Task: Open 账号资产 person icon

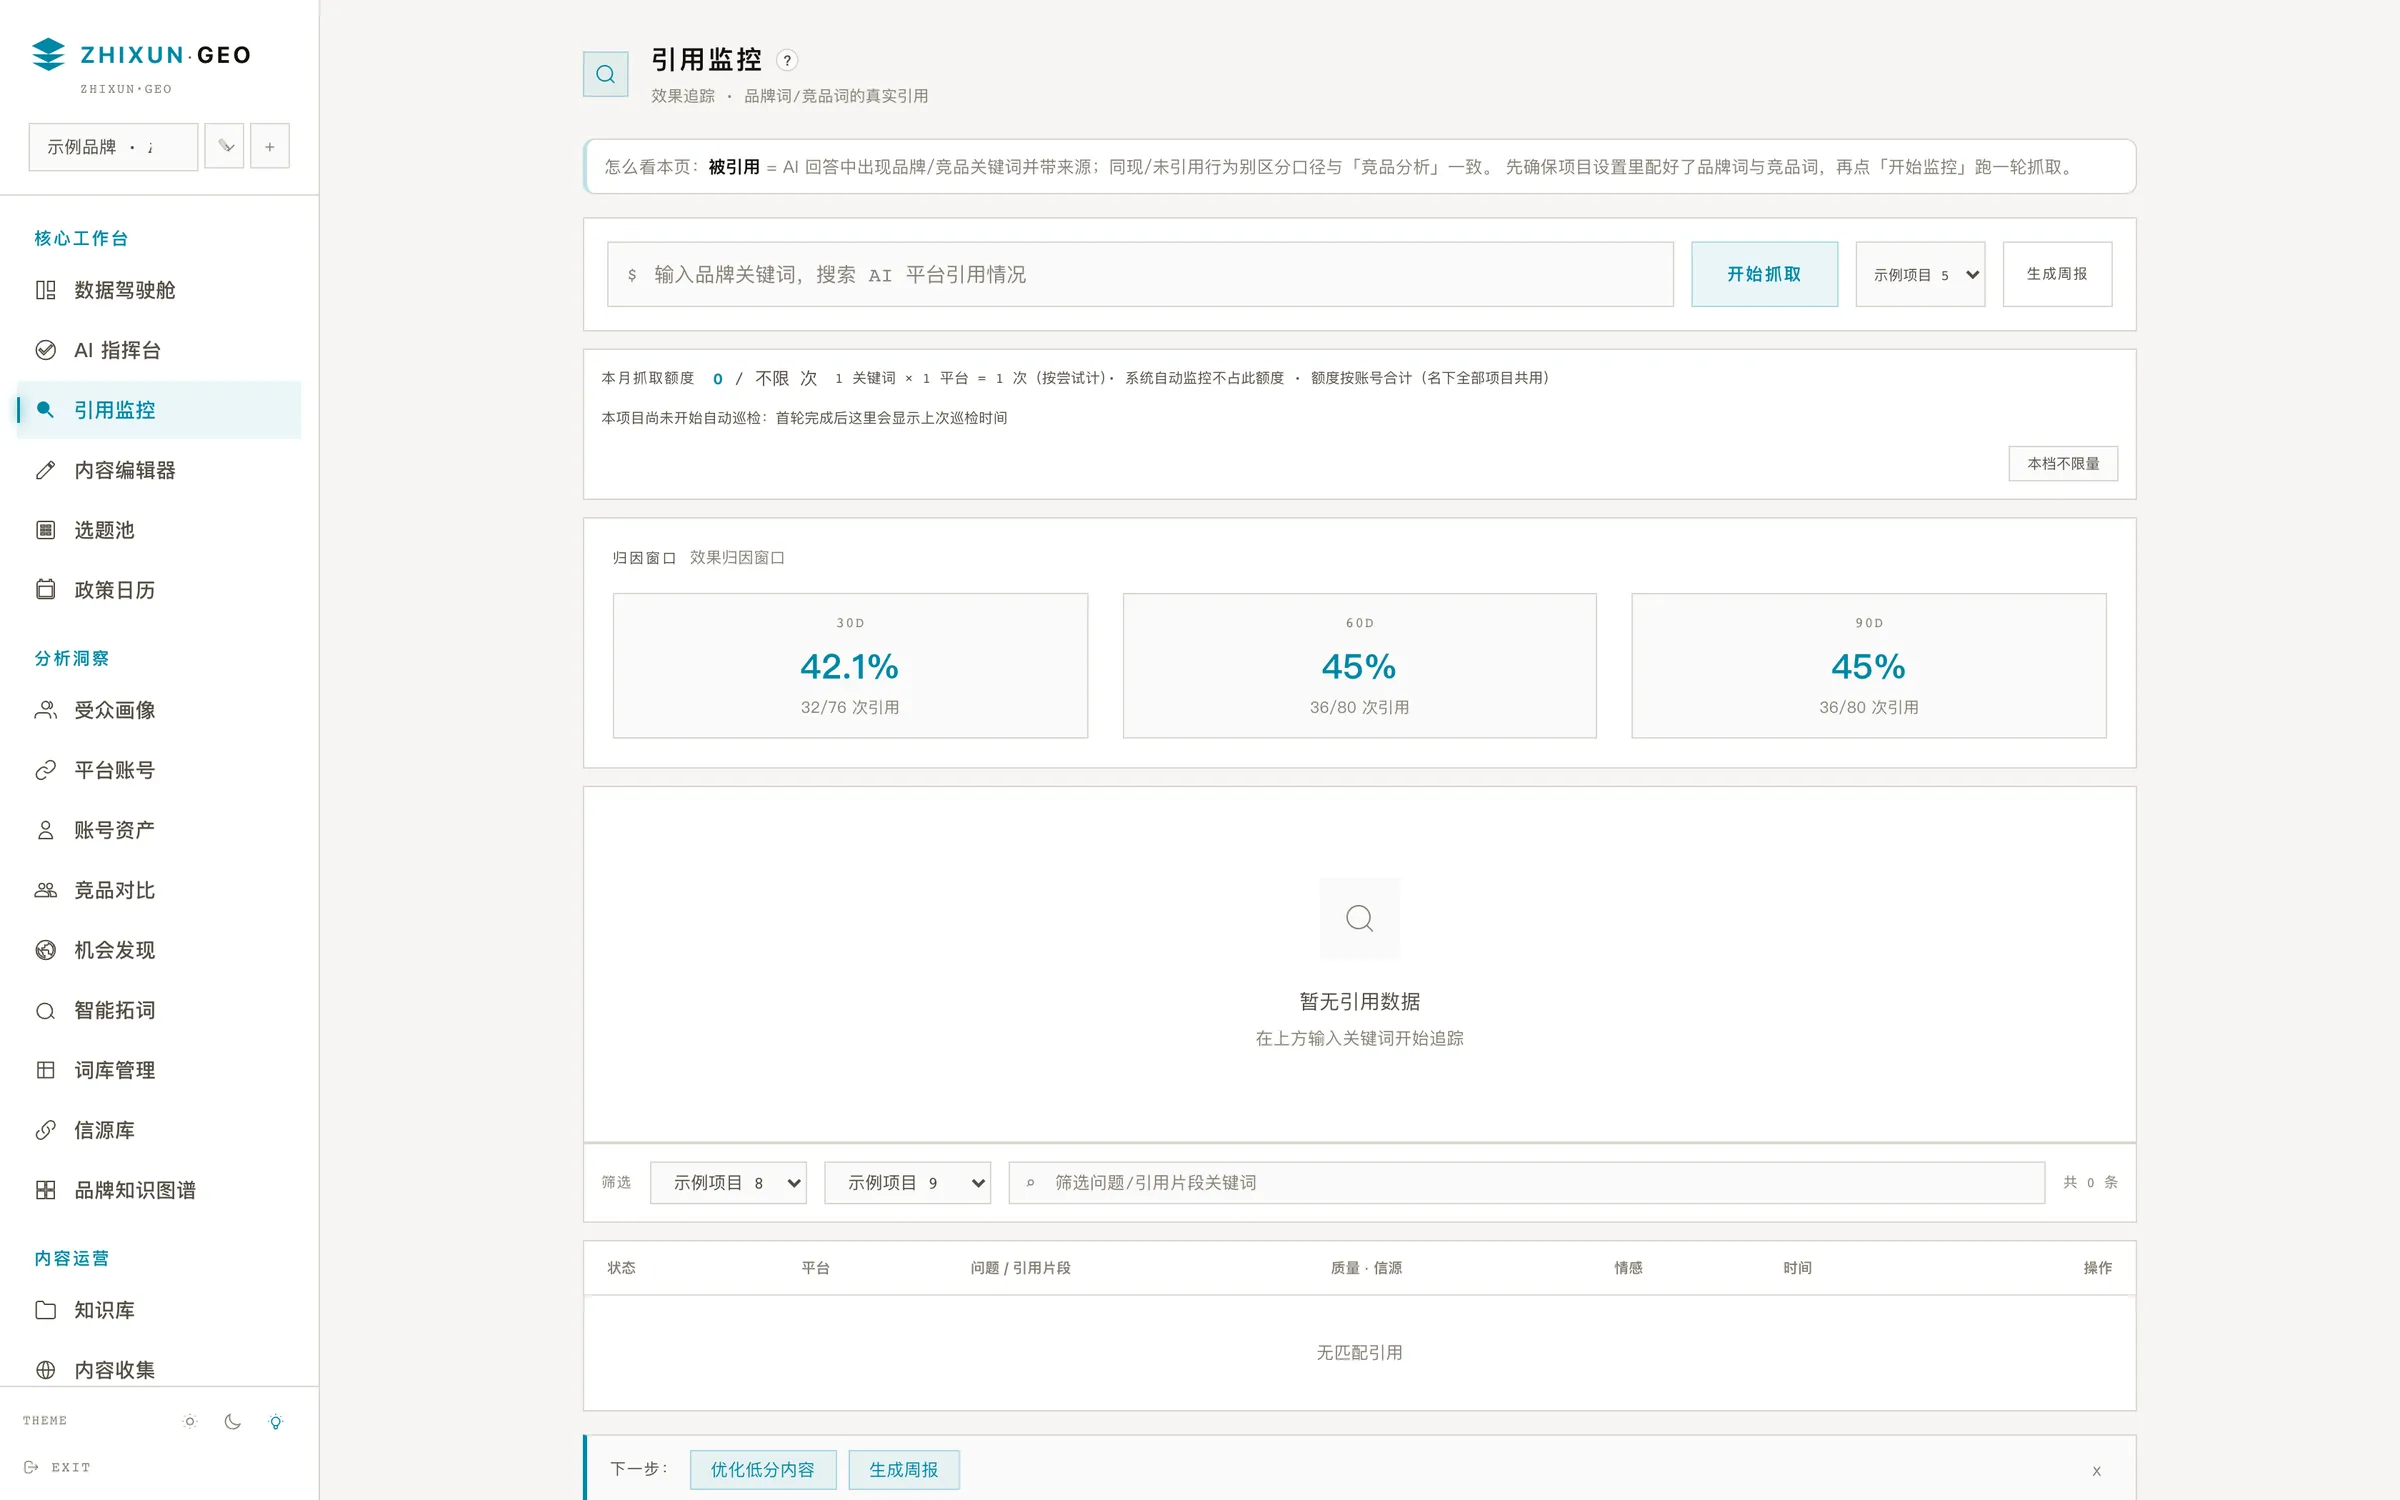Action: tap(45, 830)
